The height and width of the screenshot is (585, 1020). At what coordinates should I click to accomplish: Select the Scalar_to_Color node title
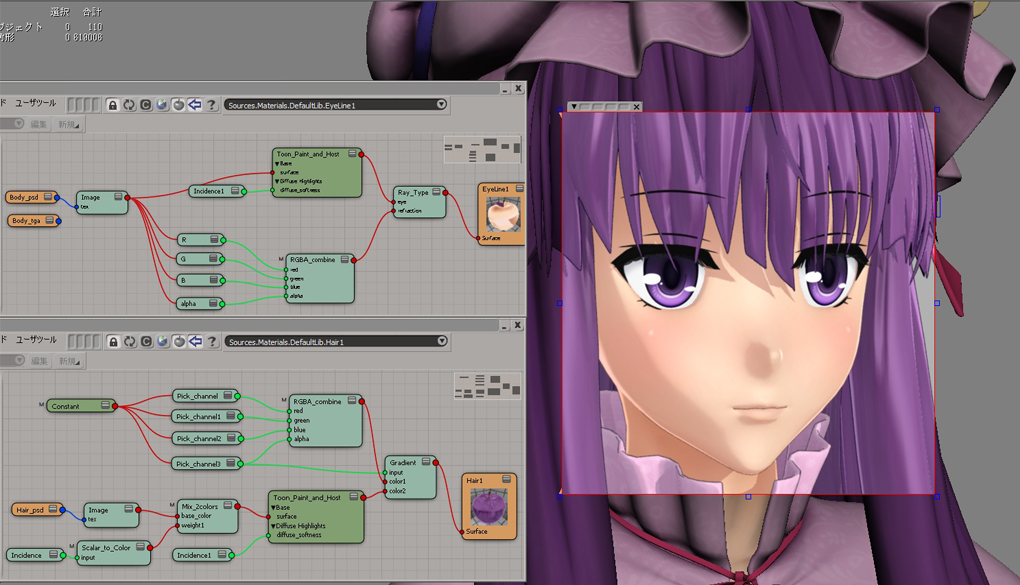click(106, 548)
